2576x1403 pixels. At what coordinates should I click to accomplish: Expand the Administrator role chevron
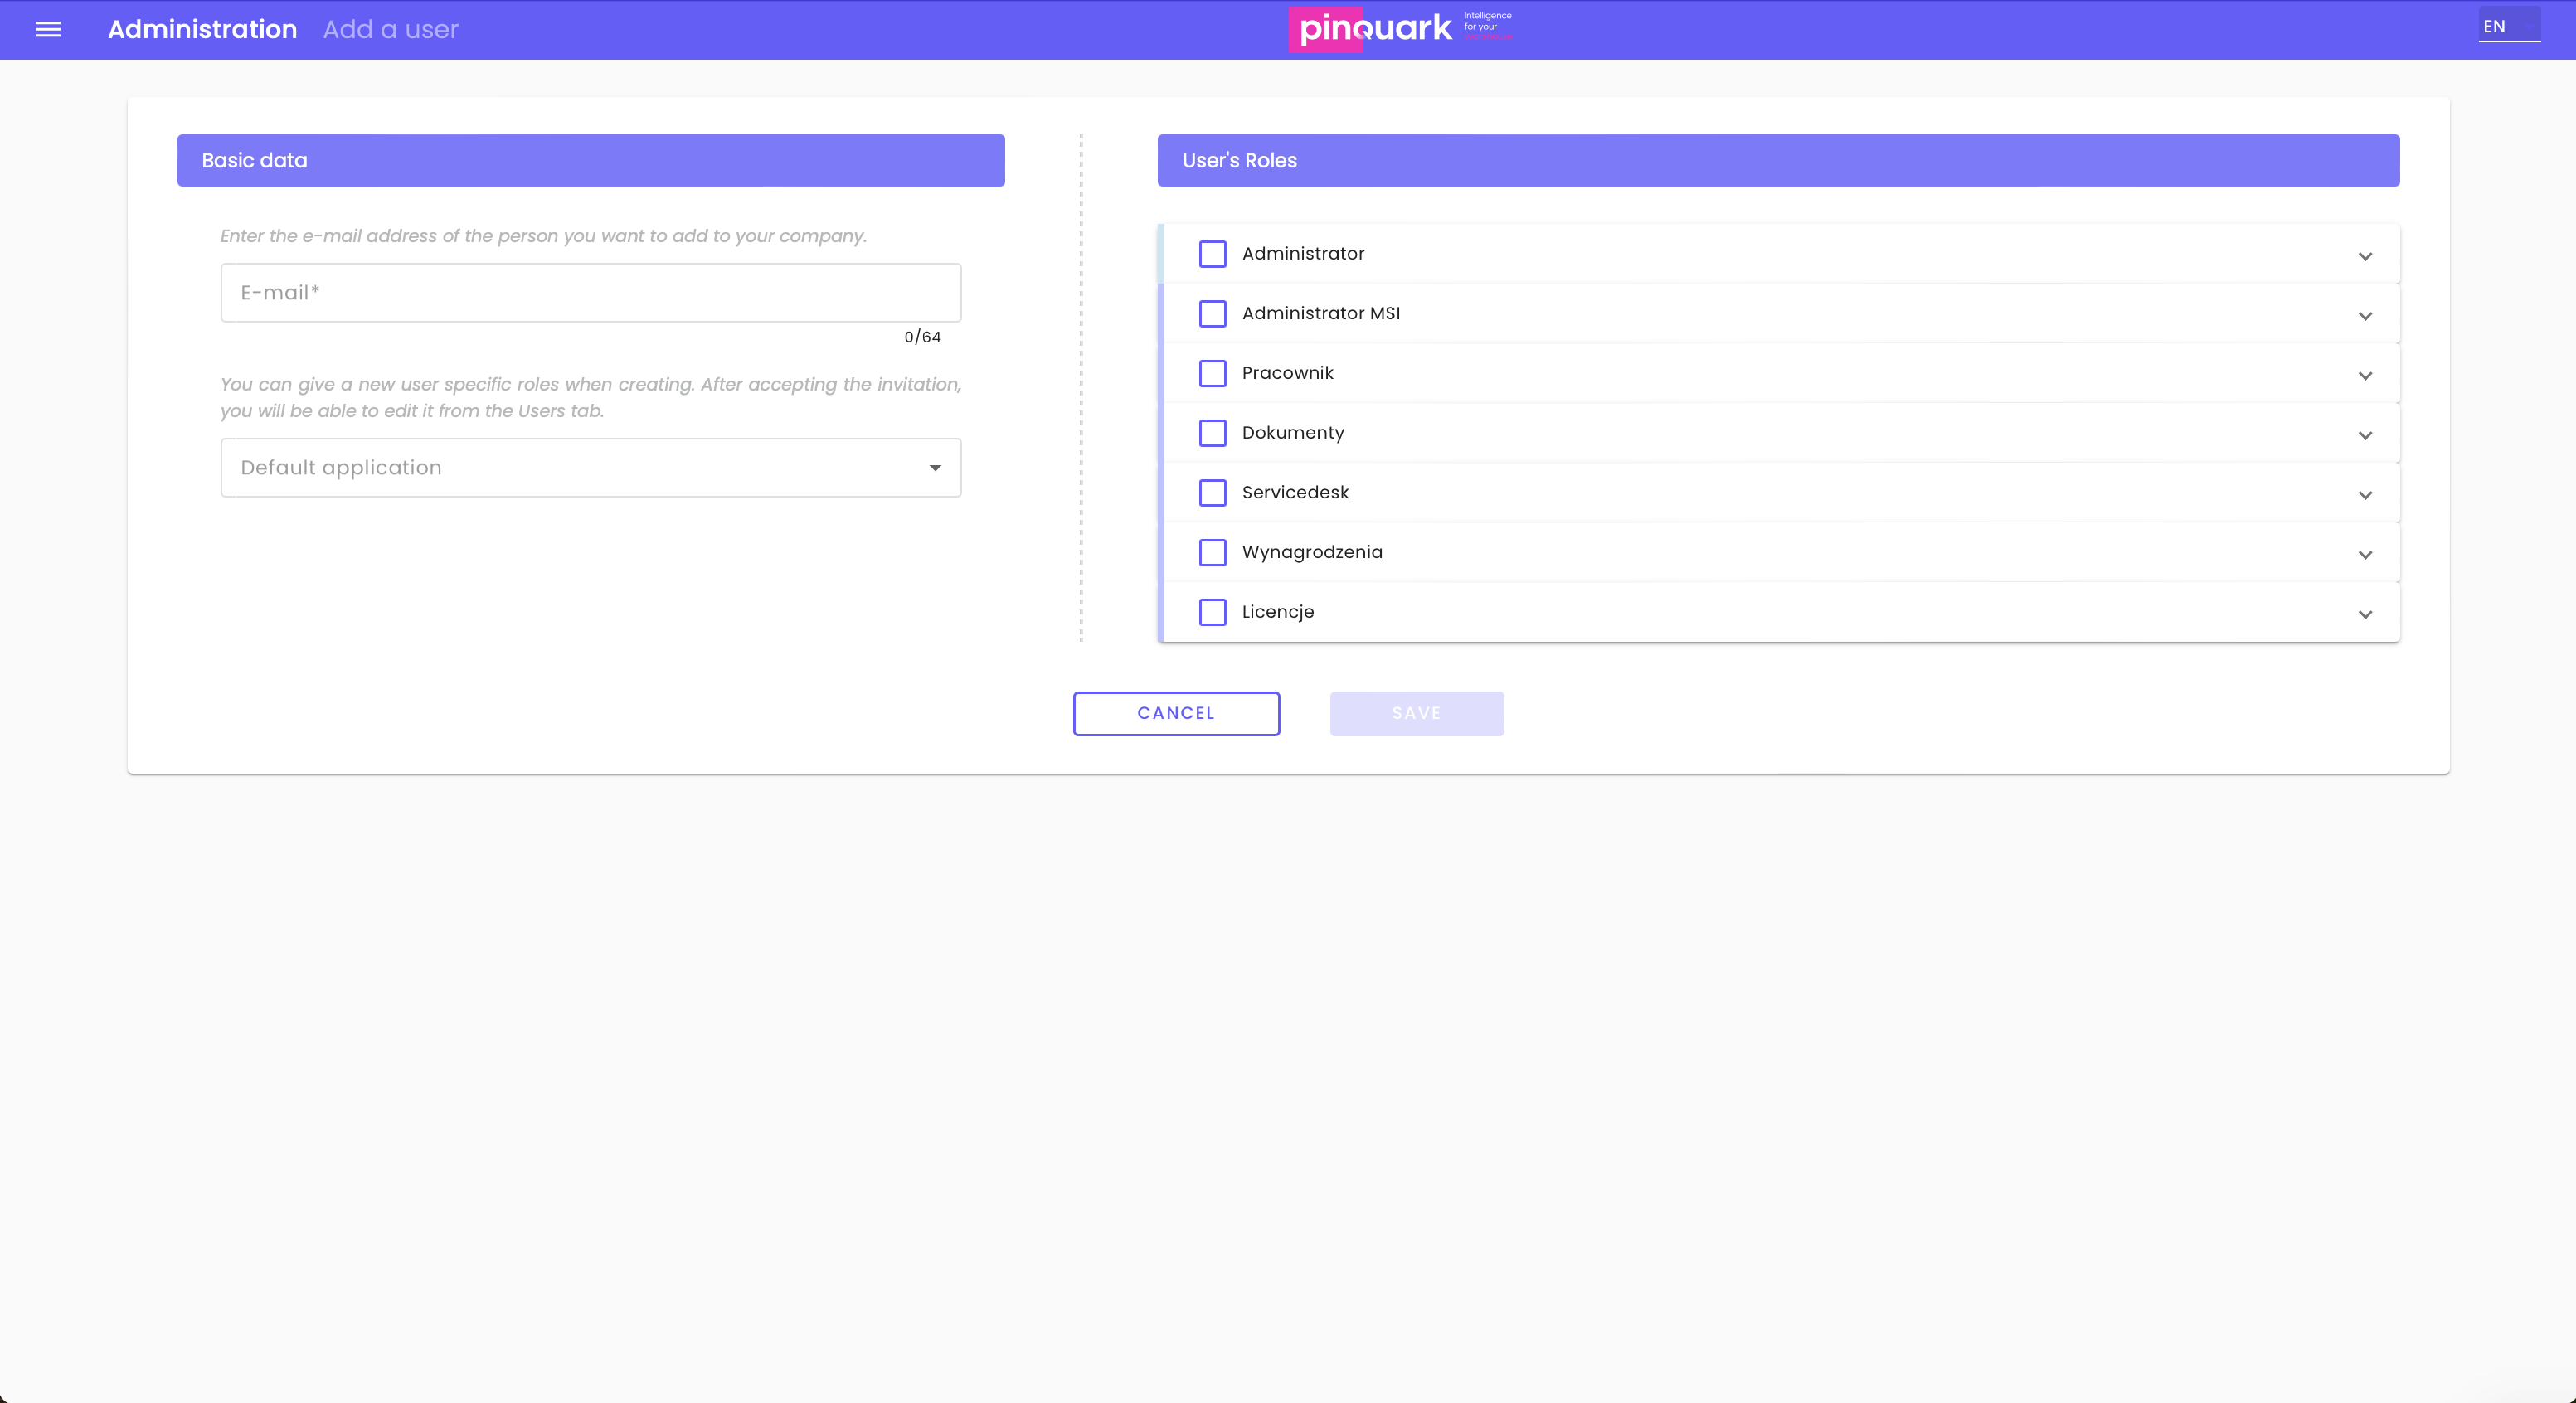[2365, 256]
